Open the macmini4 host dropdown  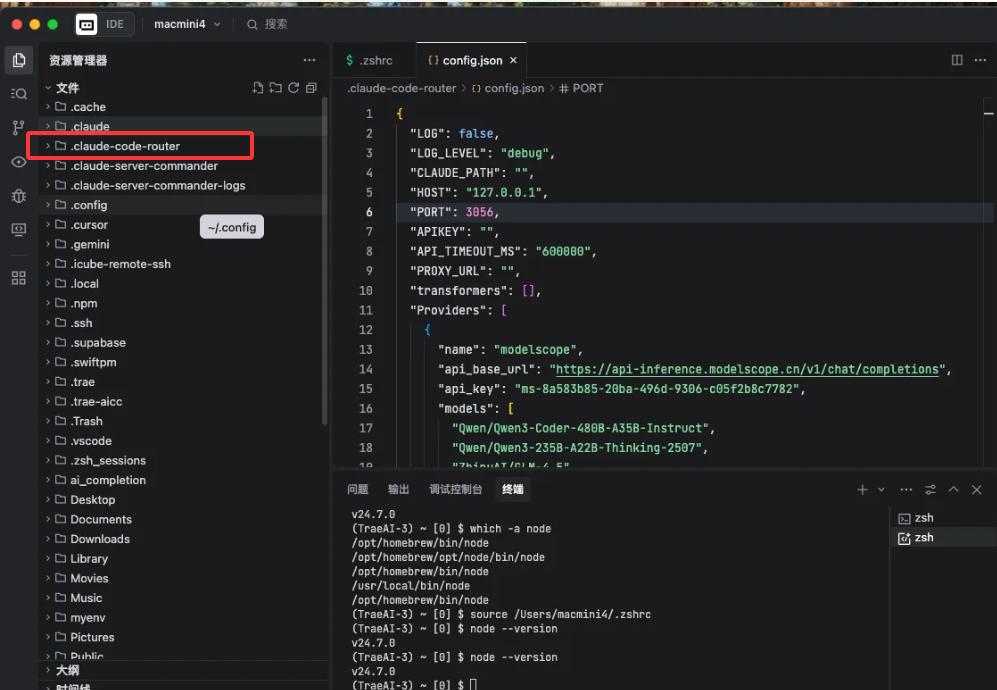point(187,24)
